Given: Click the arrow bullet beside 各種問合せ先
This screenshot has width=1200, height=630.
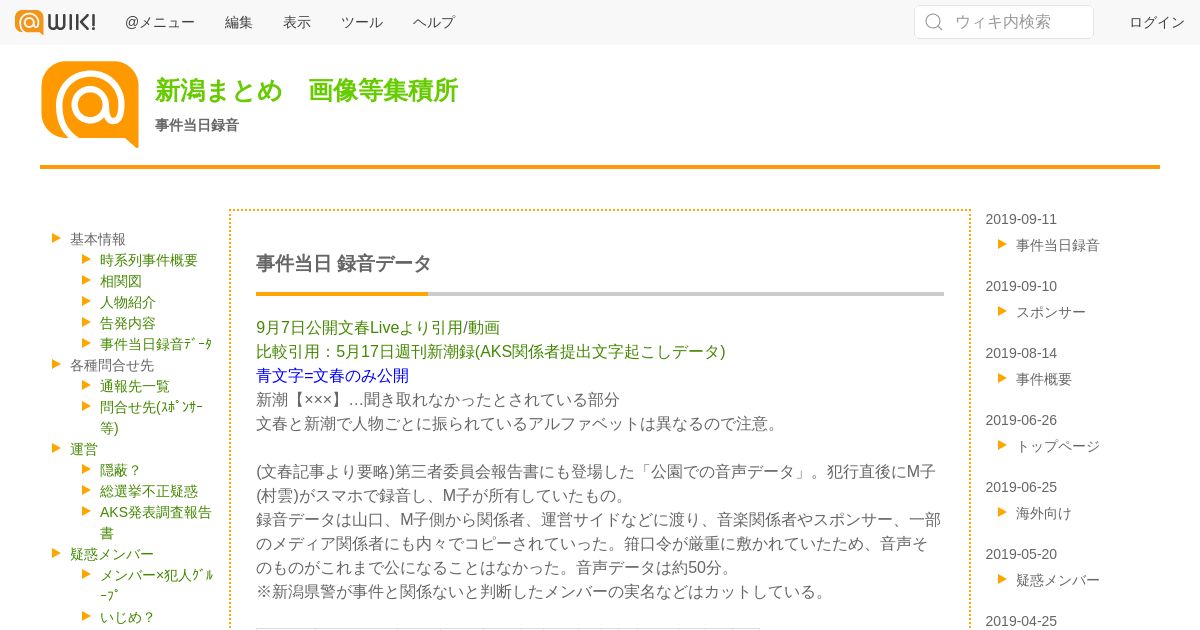Looking at the screenshot, I should pyautogui.click(x=57, y=364).
